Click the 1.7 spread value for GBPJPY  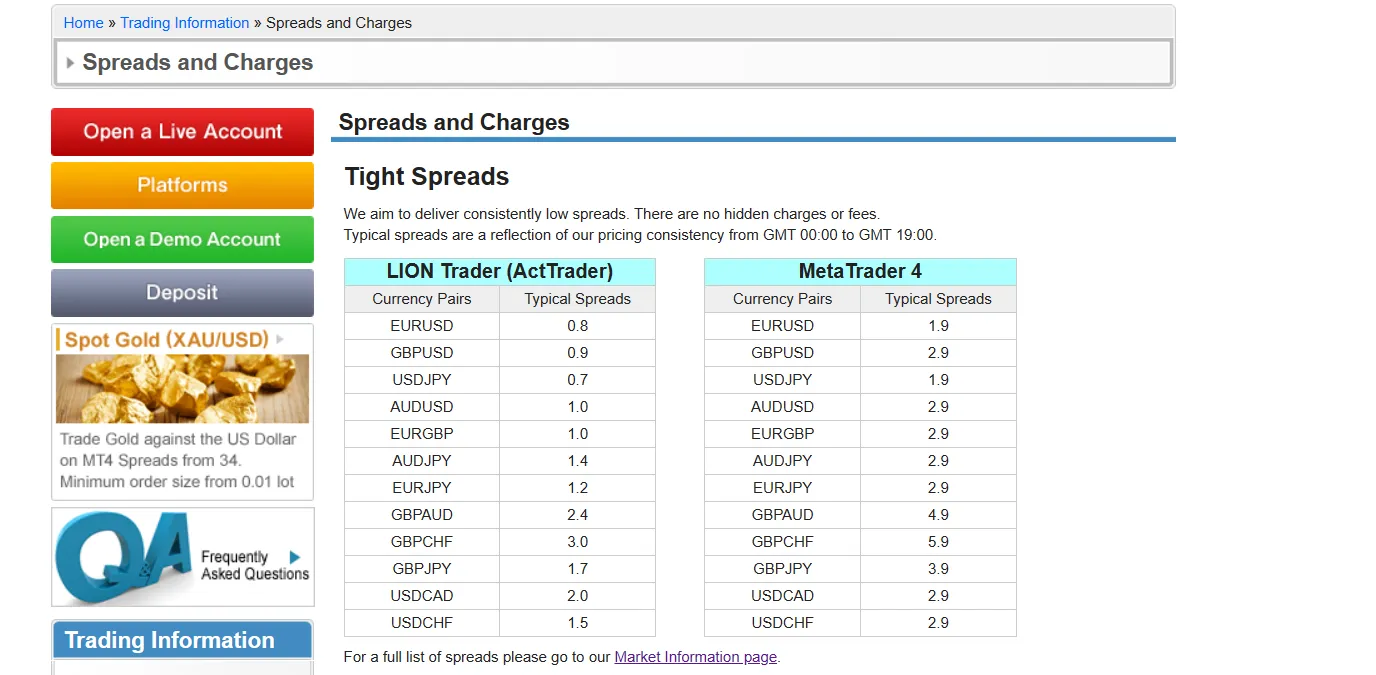click(x=577, y=569)
